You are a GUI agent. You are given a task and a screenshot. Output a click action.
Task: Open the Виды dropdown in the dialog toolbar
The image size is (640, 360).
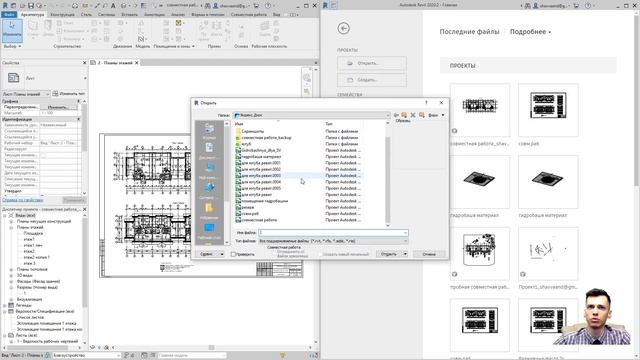[x=436, y=115]
